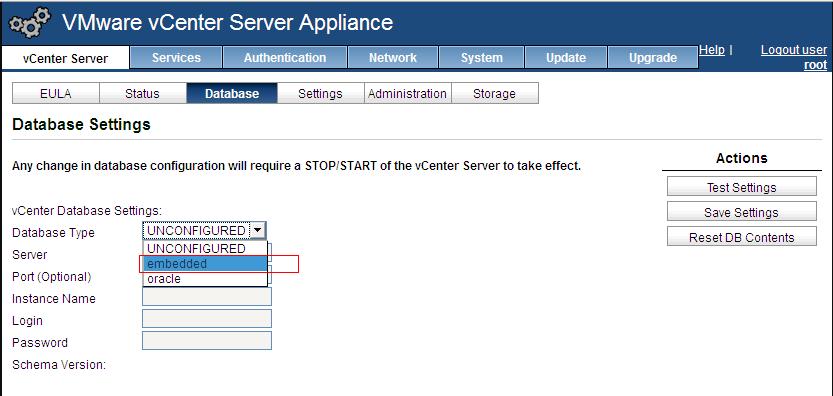Screen dimensions: 833x396
Task: Open the Update tab
Action: click(566, 57)
